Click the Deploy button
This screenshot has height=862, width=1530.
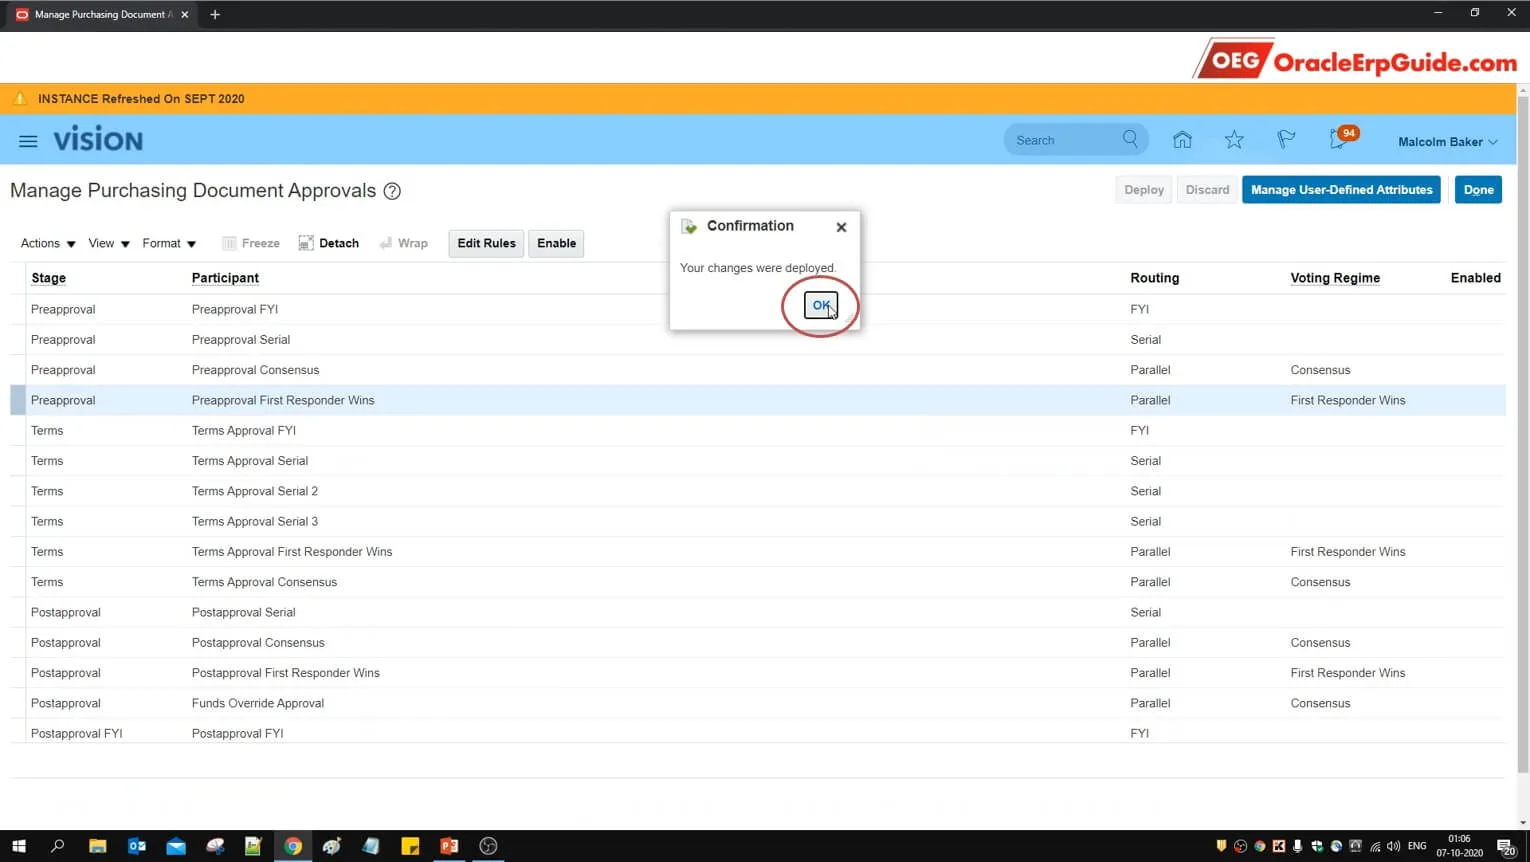point(1144,190)
